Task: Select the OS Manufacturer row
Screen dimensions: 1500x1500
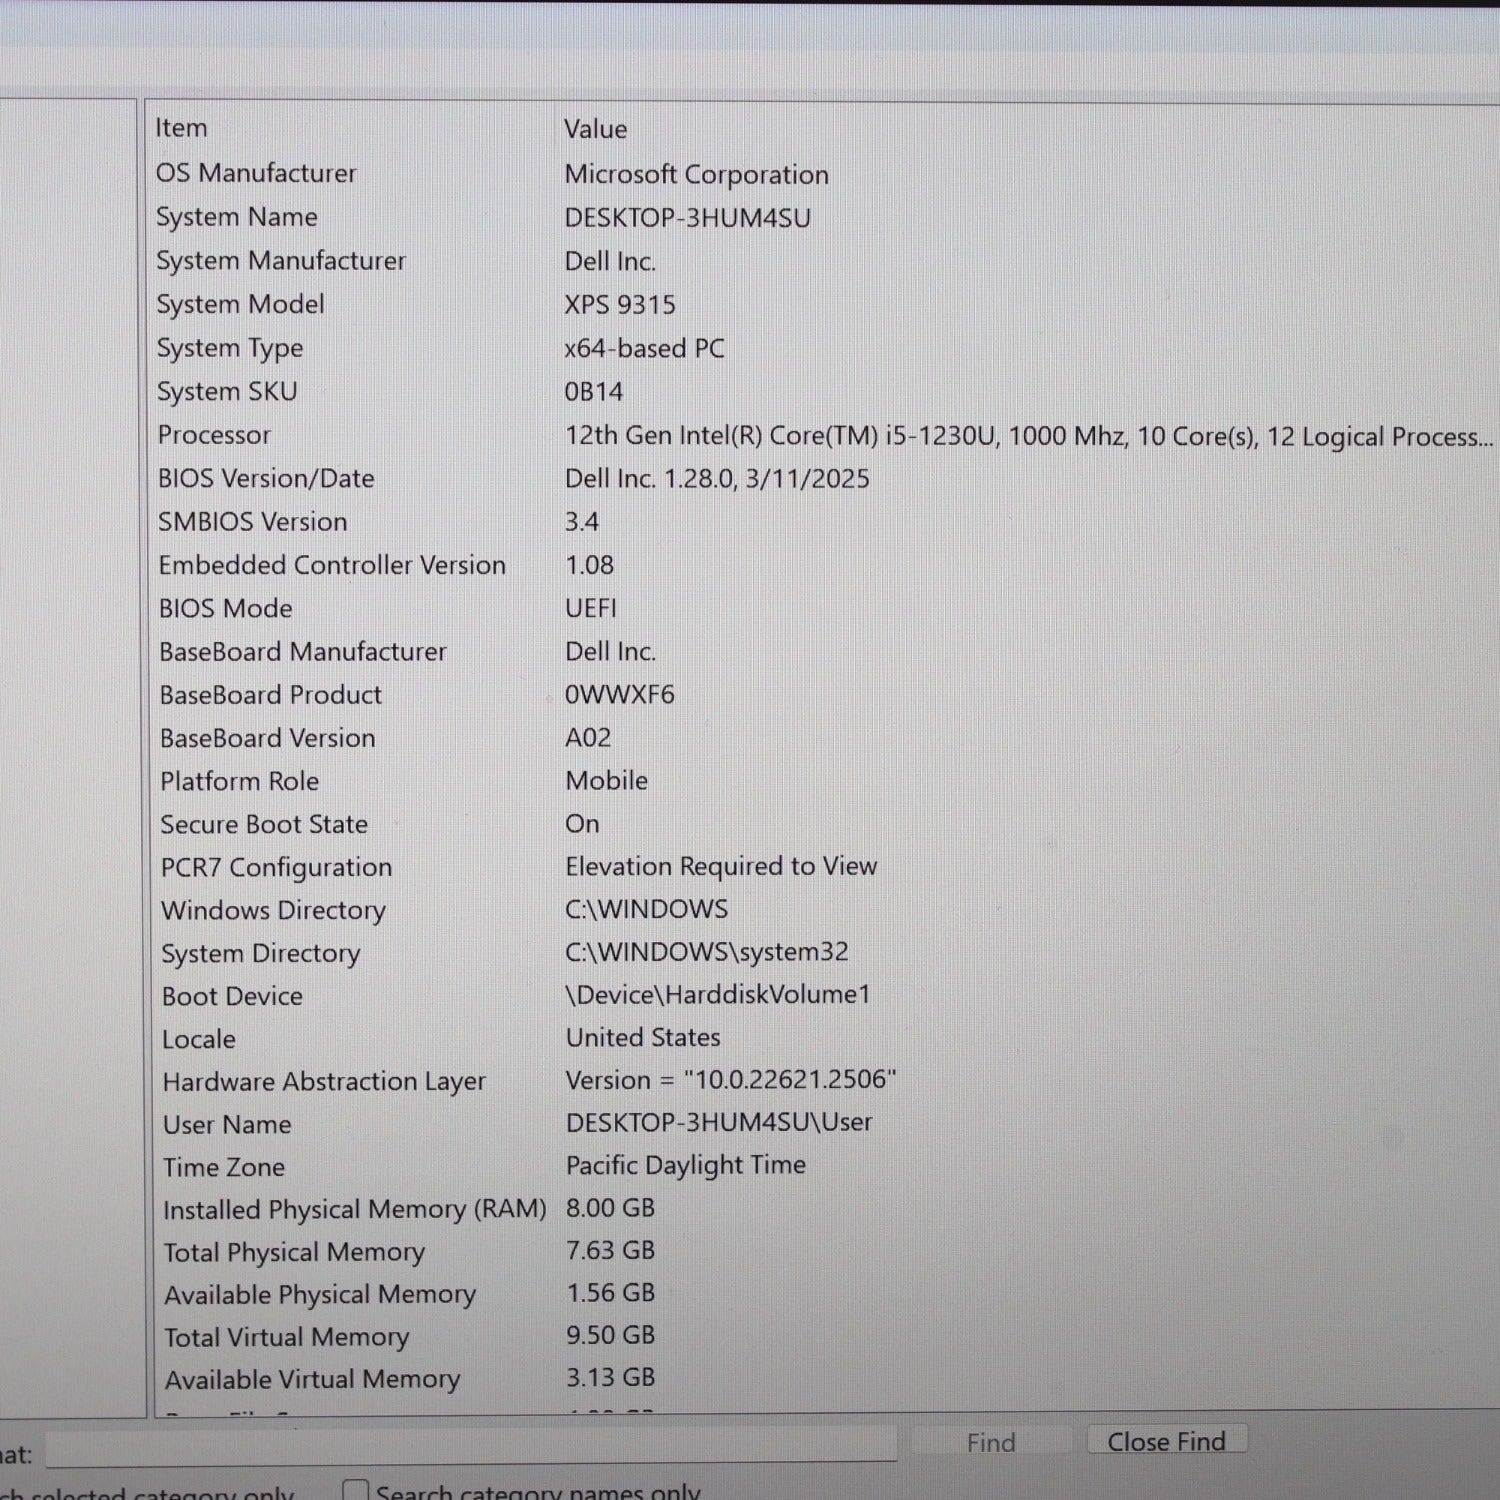Action: (825, 173)
